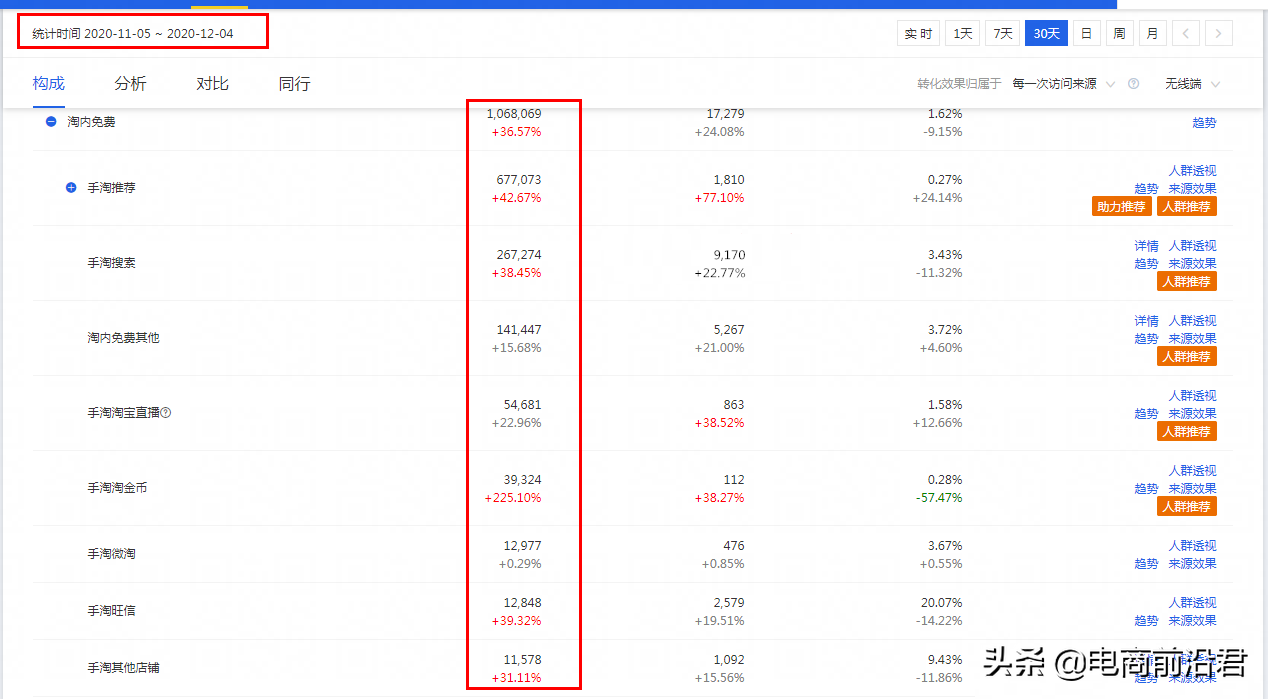Viewport: 1268px width, 699px height.
Task: Click the 1,068,069 visitor count
Action: pos(514,114)
